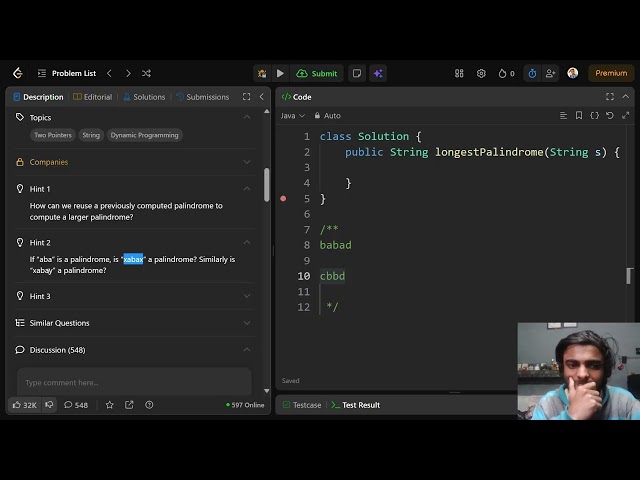The width and height of the screenshot is (640, 480).
Task: Click the comment input field
Action: pos(134,382)
